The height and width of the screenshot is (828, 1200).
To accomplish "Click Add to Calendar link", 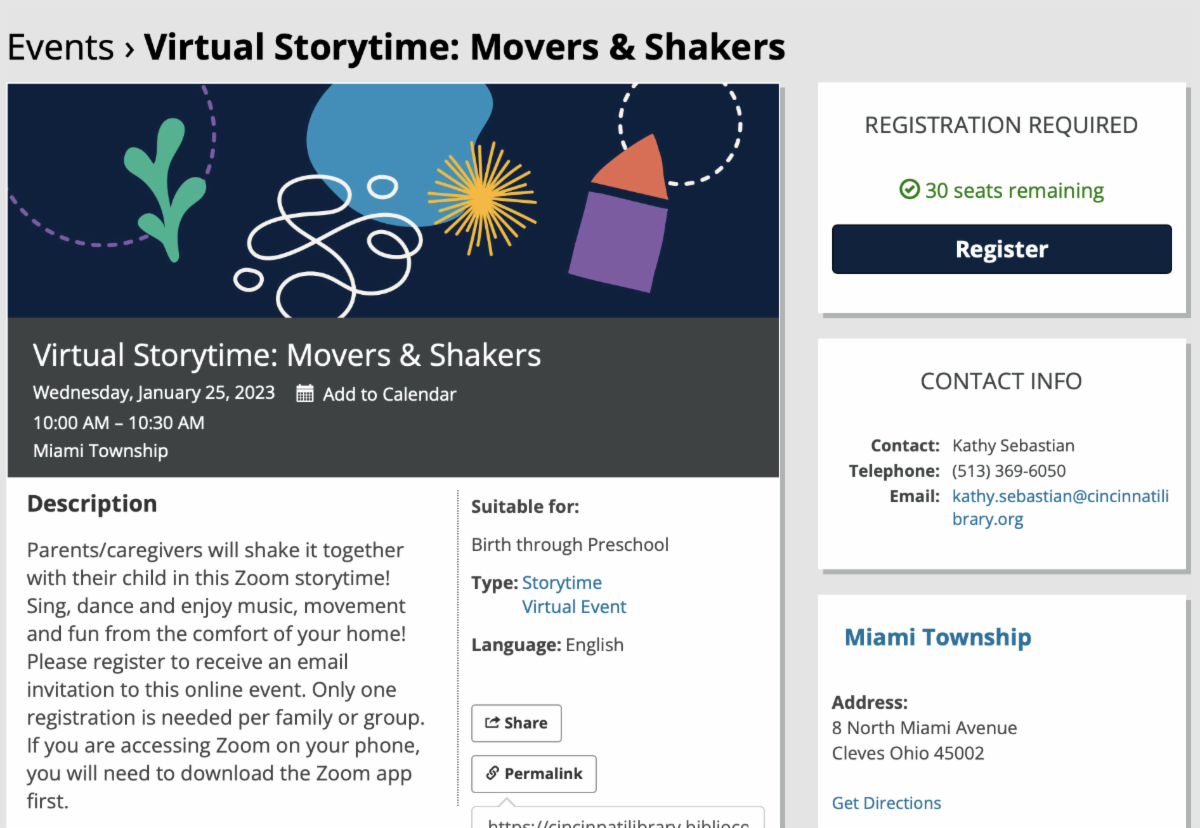I will 389,394.
